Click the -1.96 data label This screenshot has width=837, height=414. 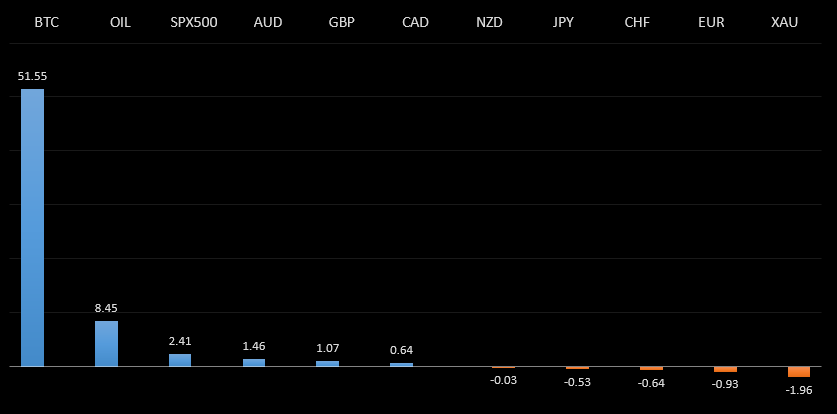pyautogui.click(x=799, y=390)
